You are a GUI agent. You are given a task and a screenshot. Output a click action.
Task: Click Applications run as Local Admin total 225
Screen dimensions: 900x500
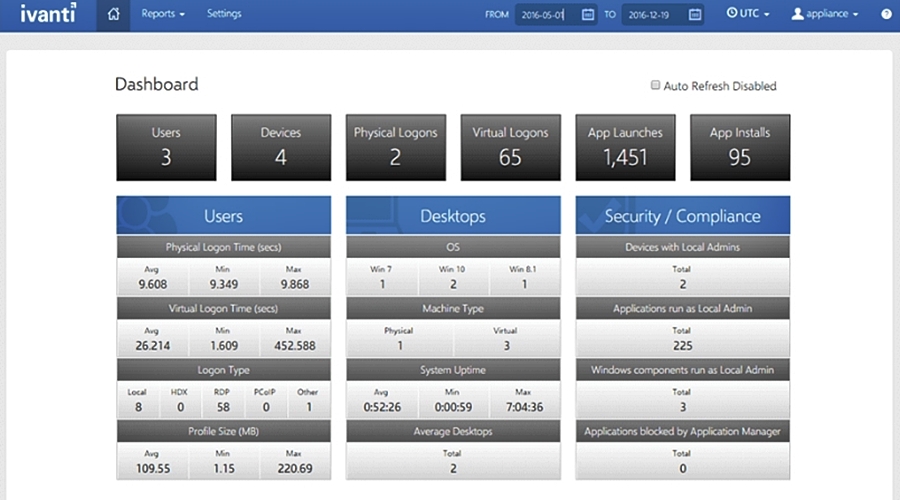[682, 346]
